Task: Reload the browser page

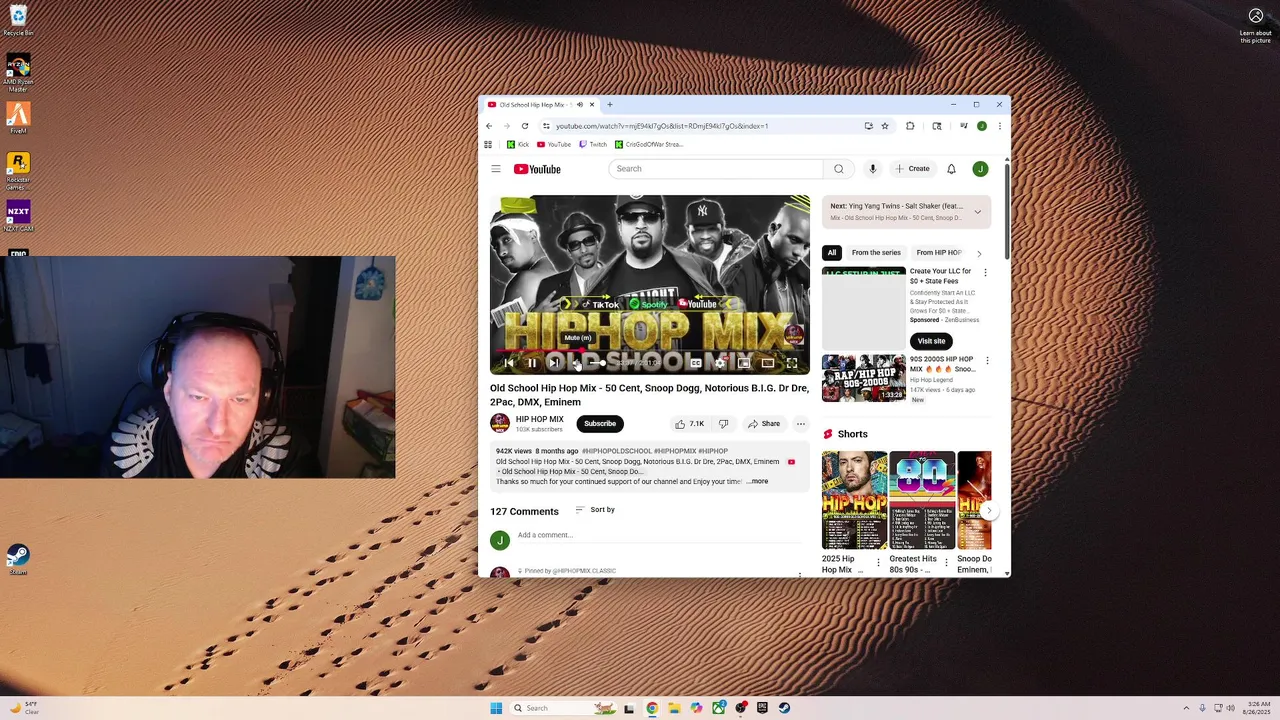Action: 525,126
